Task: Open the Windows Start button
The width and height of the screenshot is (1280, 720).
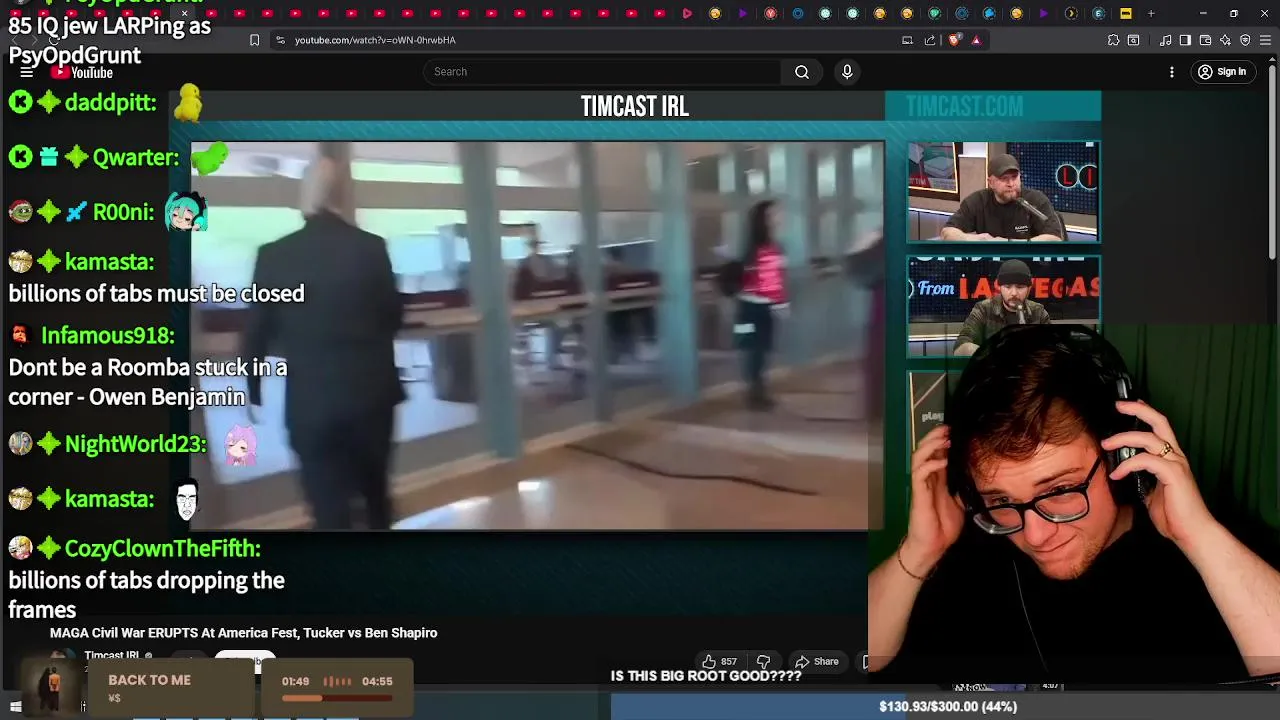Action: point(15,706)
